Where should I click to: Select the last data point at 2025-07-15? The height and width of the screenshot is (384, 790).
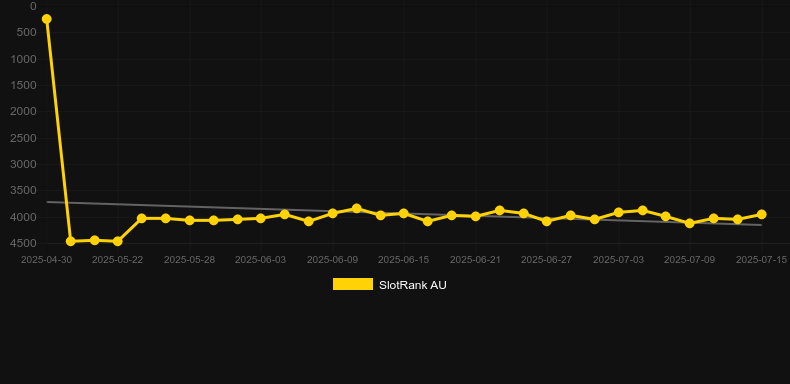761,214
